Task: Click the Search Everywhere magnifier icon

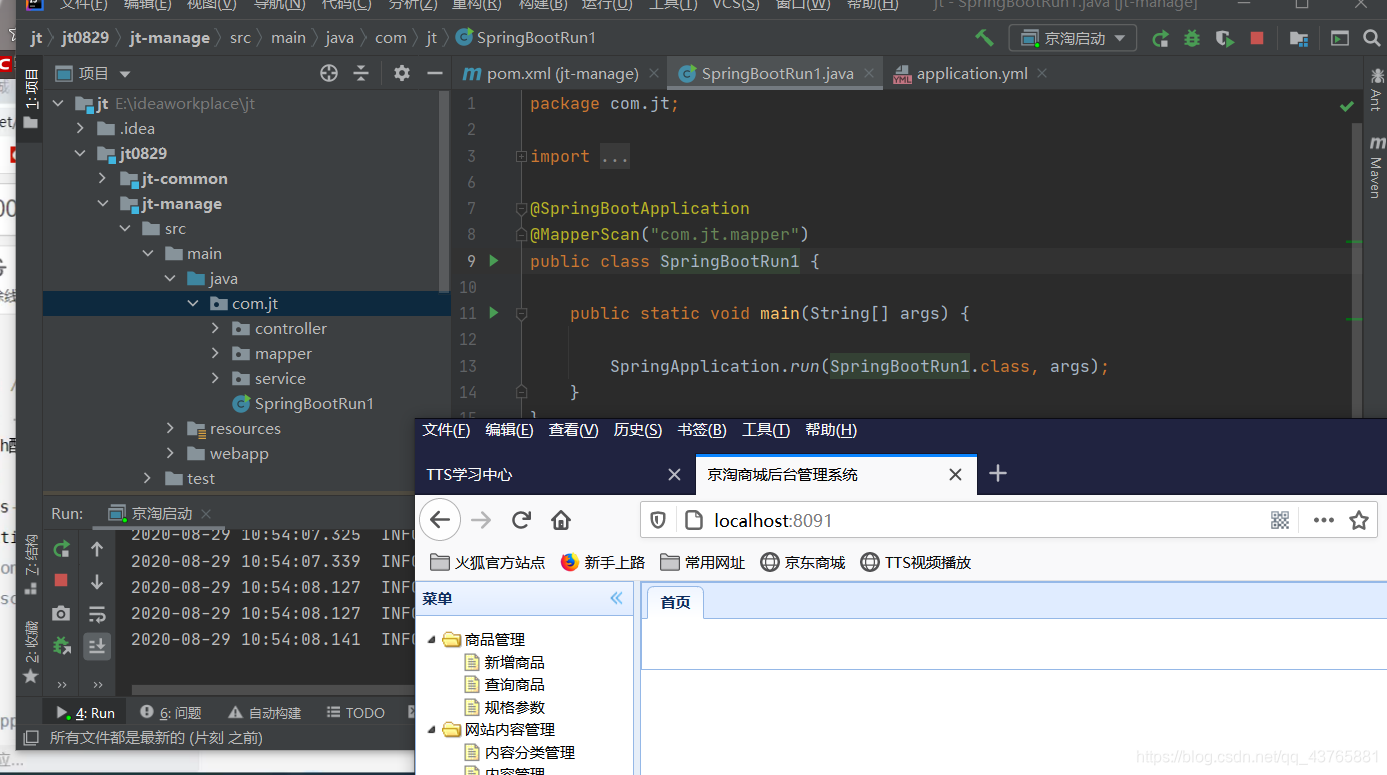Action: coord(1370,38)
